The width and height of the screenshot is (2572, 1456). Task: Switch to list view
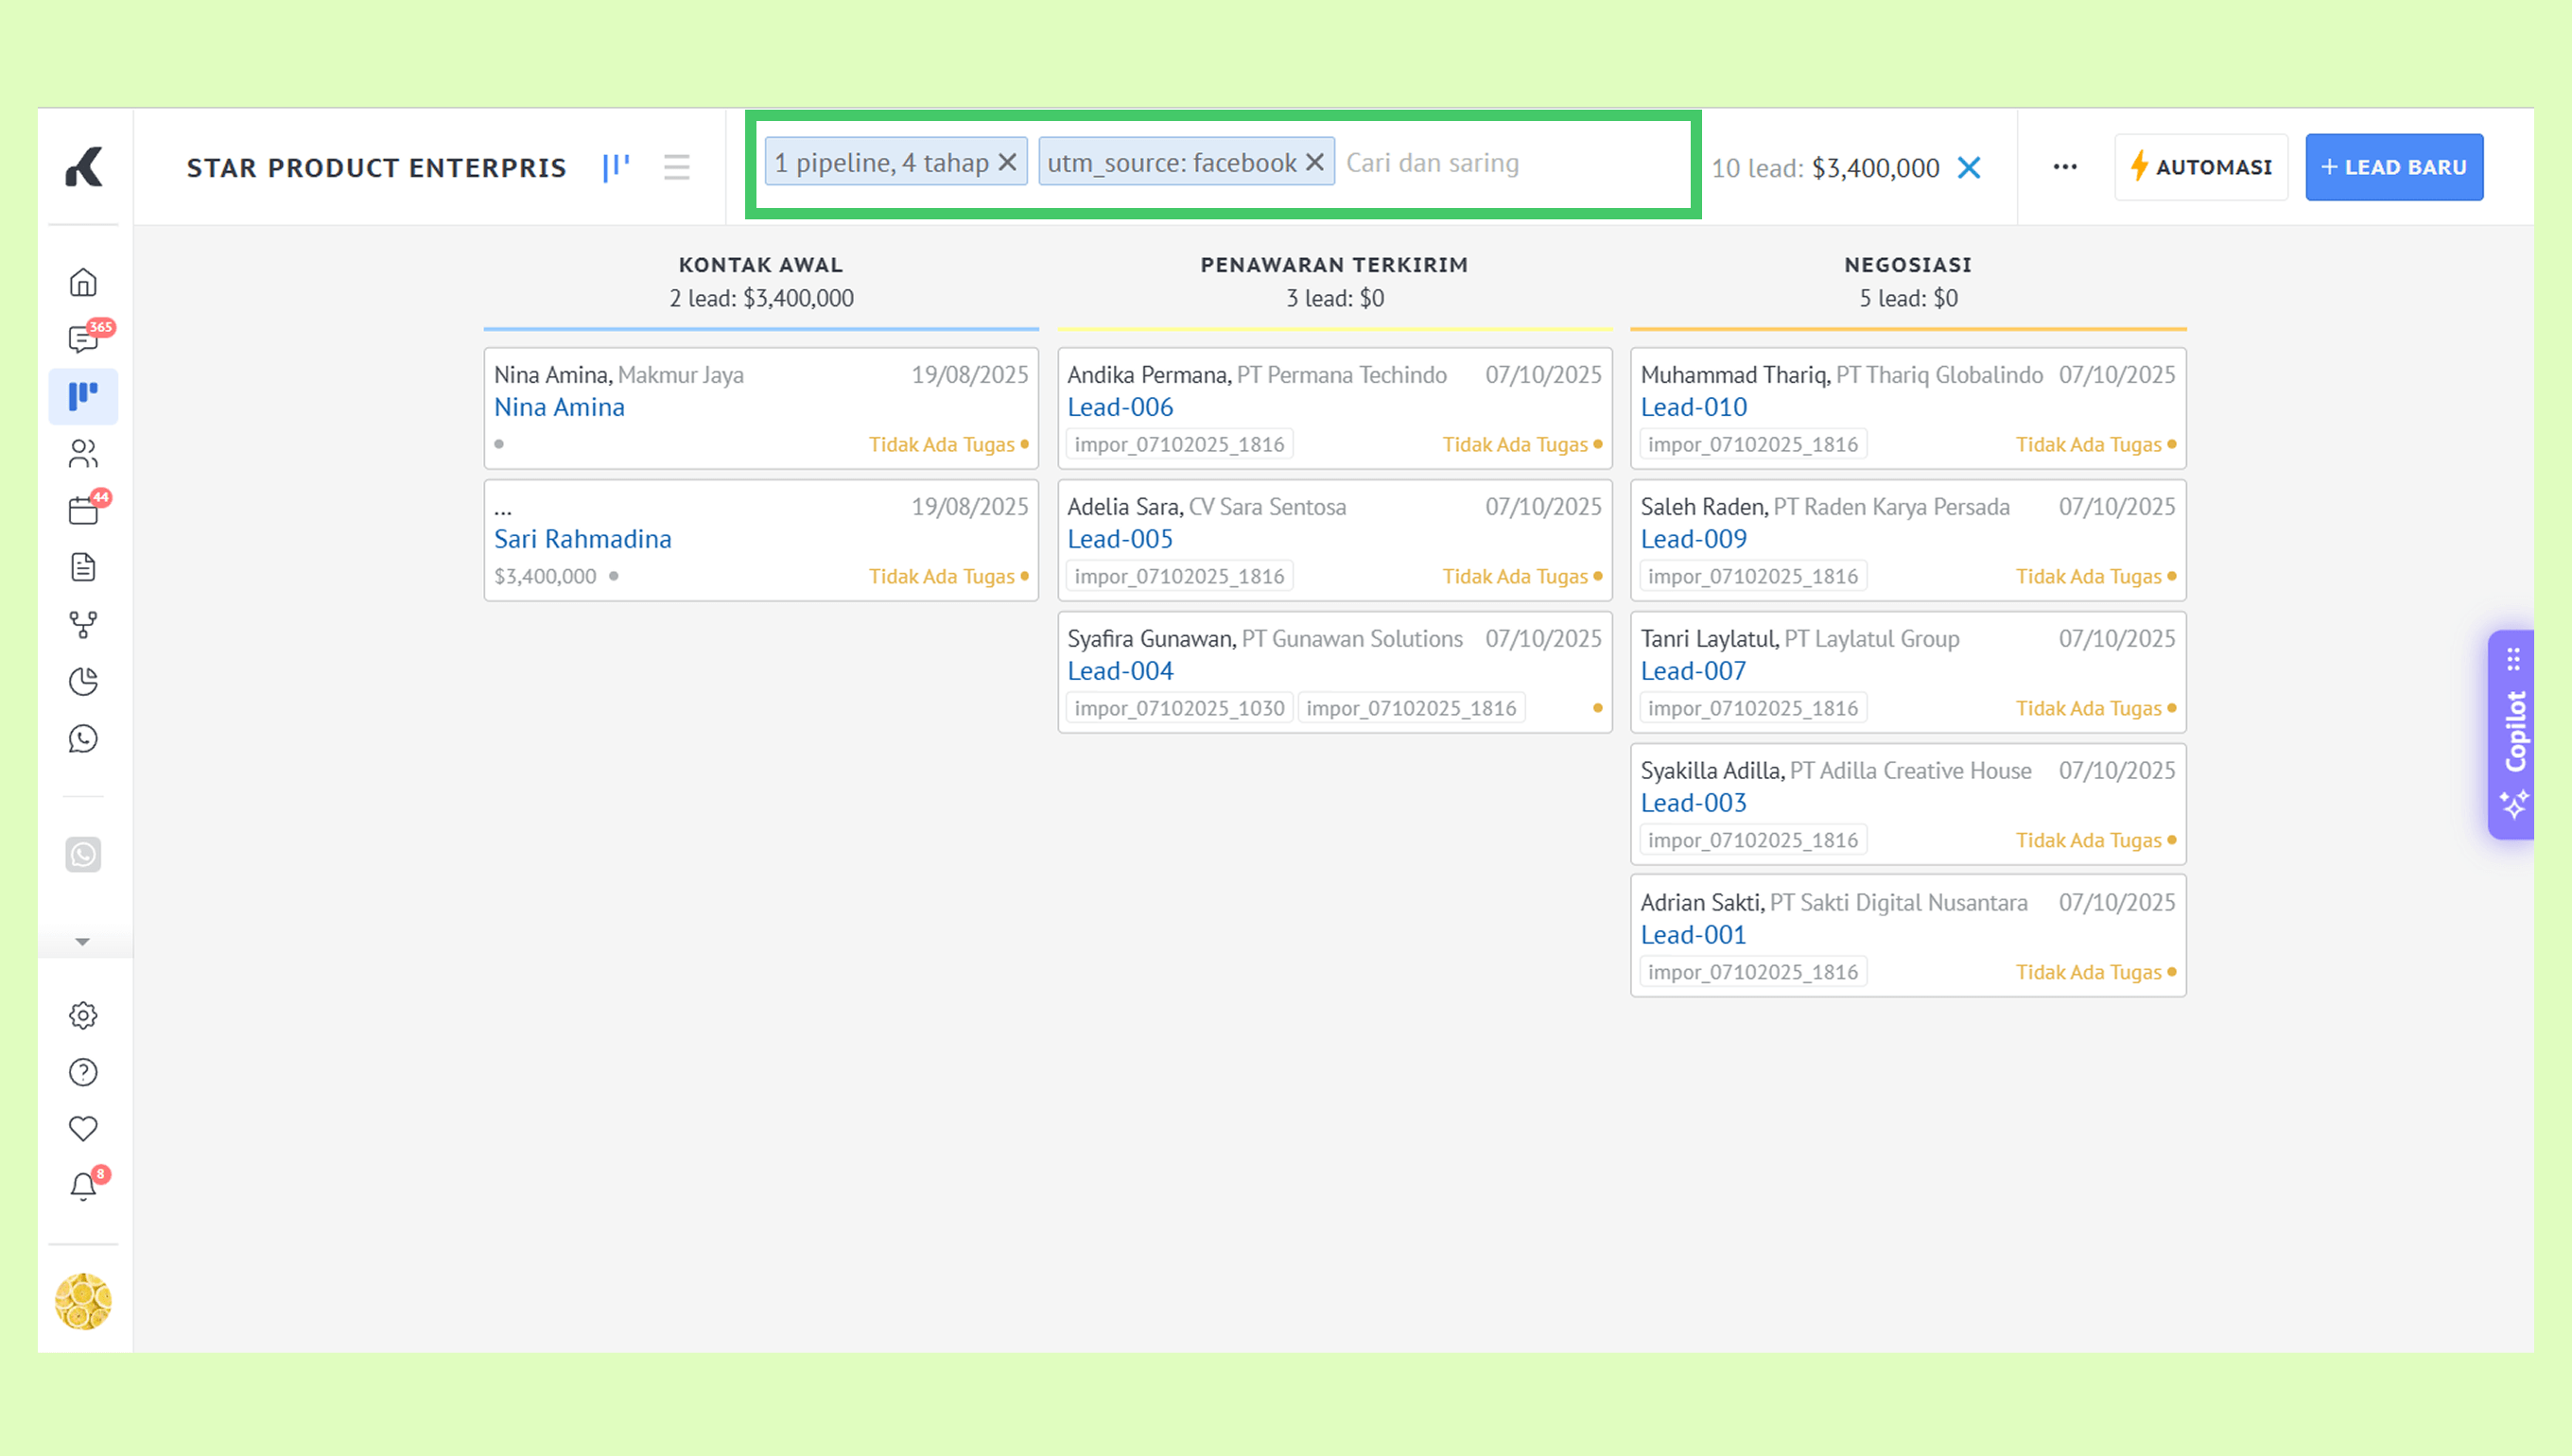point(677,167)
